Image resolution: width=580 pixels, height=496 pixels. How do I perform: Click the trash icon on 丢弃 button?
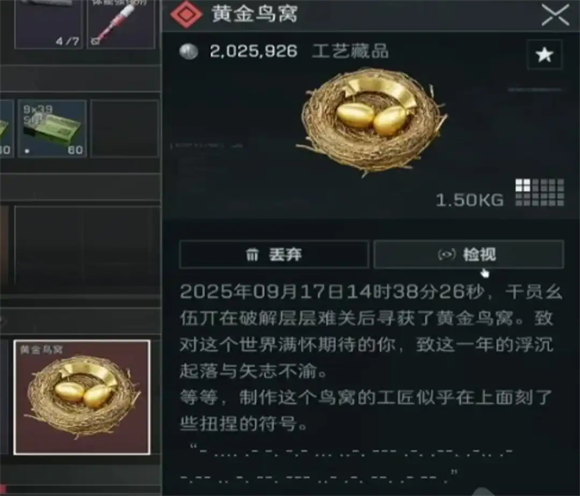point(252,254)
